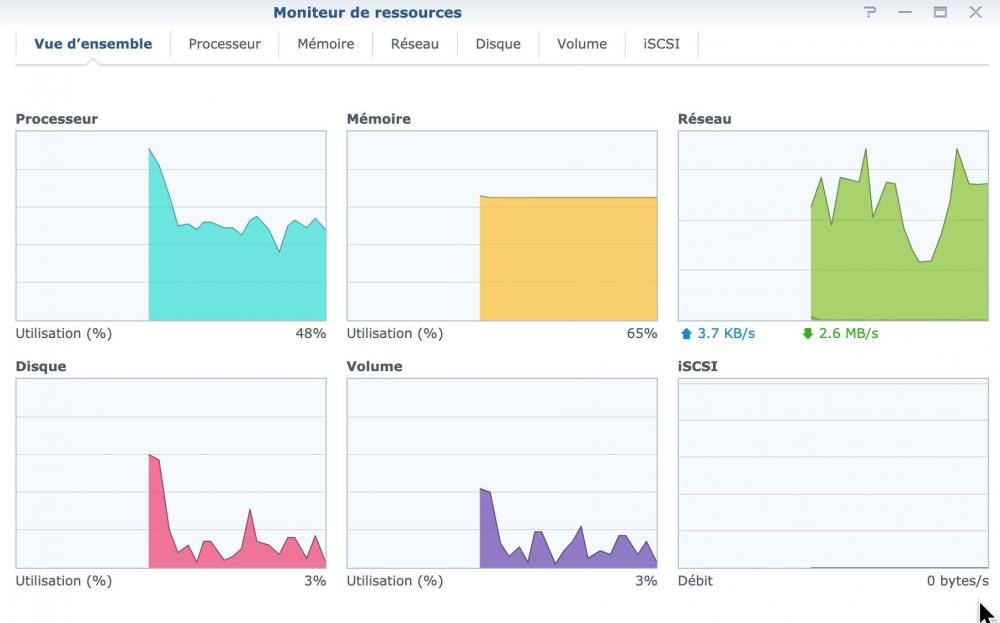1000x623 pixels.
Task: Click the 2.6 MB/s download rate text
Action: pyautogui.click(x=848, y=334)
